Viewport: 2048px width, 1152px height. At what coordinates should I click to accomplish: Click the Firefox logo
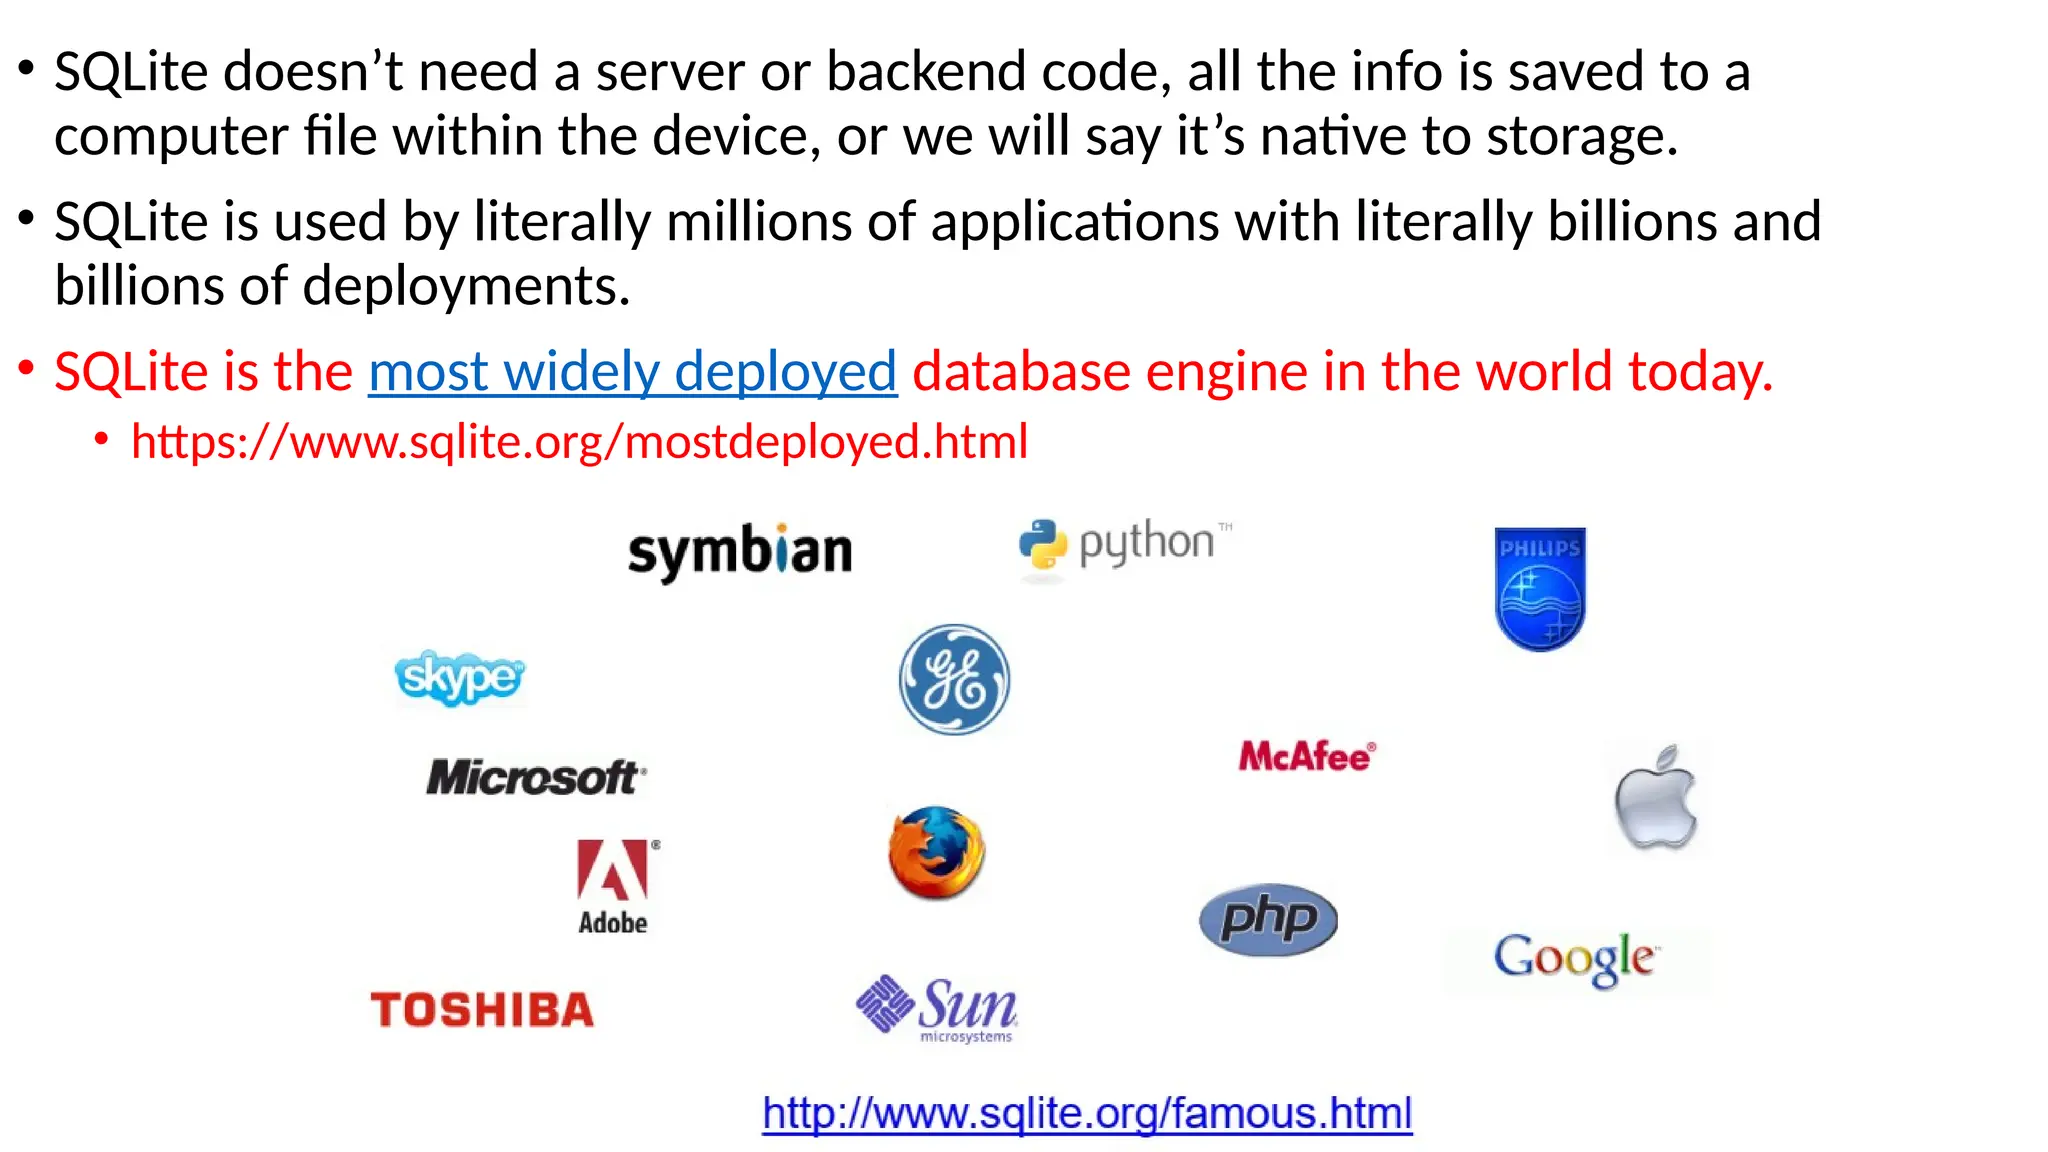point(937,852)
